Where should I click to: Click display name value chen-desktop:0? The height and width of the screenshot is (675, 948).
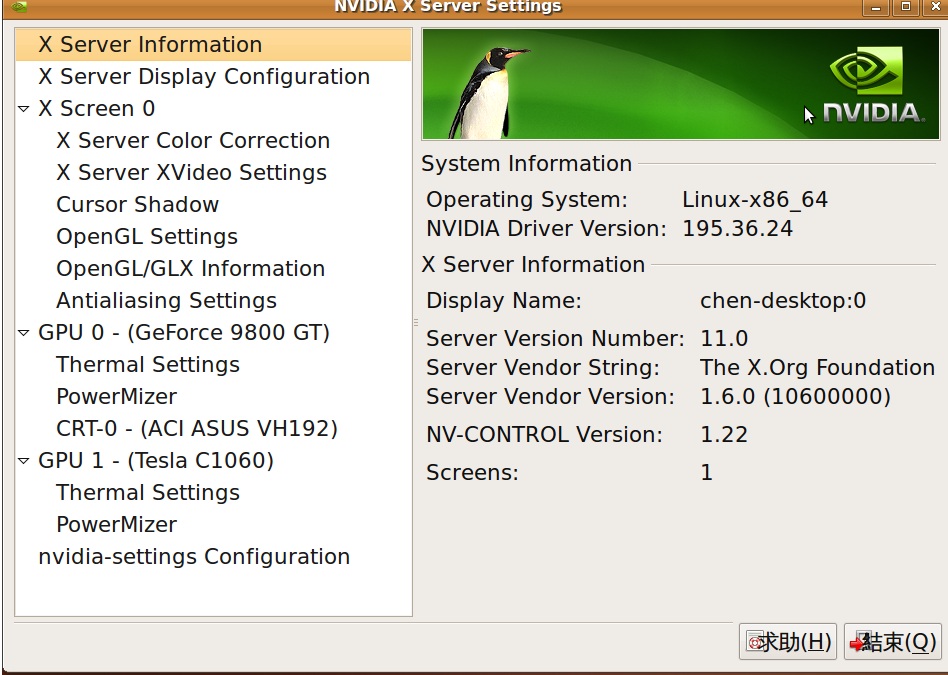click(783, 301)
